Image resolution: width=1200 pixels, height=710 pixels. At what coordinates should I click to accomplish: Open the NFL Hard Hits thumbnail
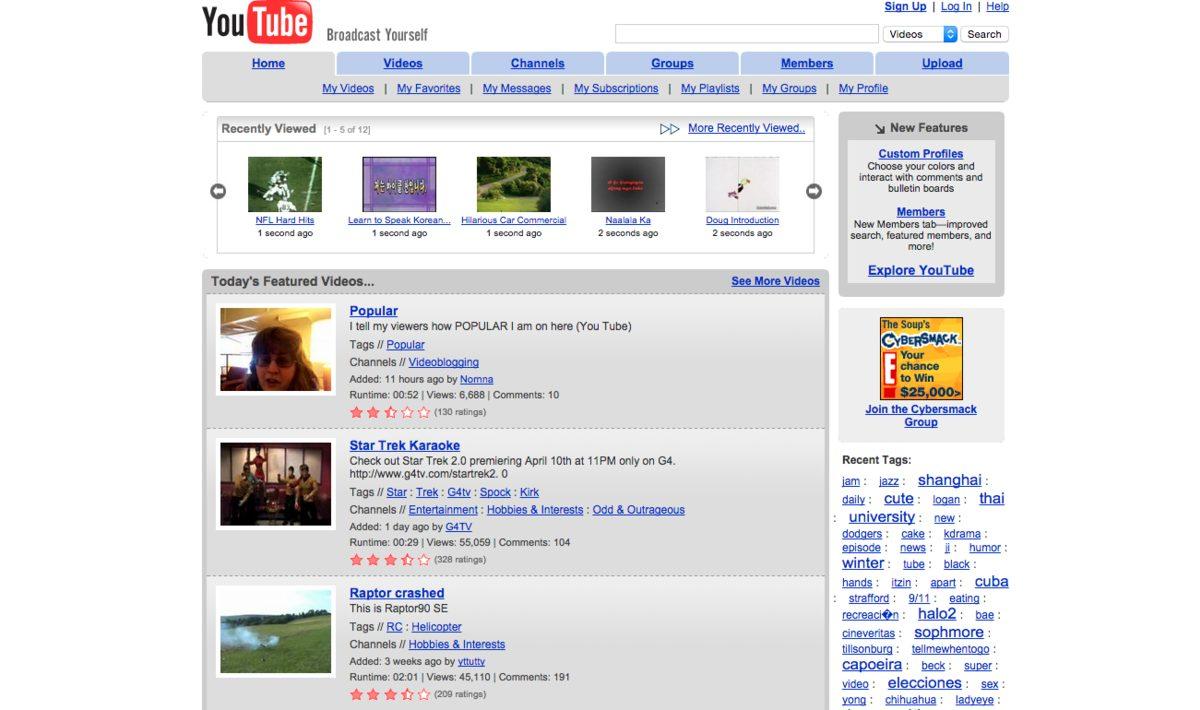click(x=285, y=184)
